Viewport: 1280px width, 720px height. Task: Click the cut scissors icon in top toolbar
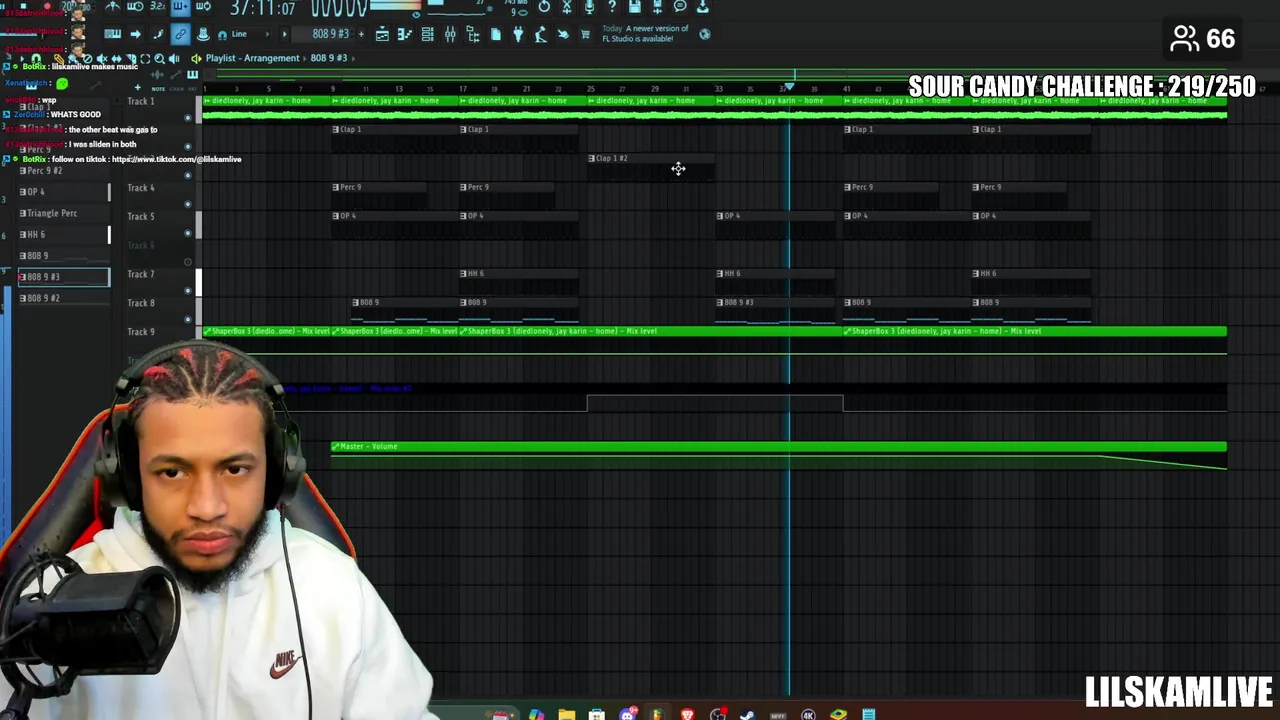pyautogui.click(x=566, y=7)
